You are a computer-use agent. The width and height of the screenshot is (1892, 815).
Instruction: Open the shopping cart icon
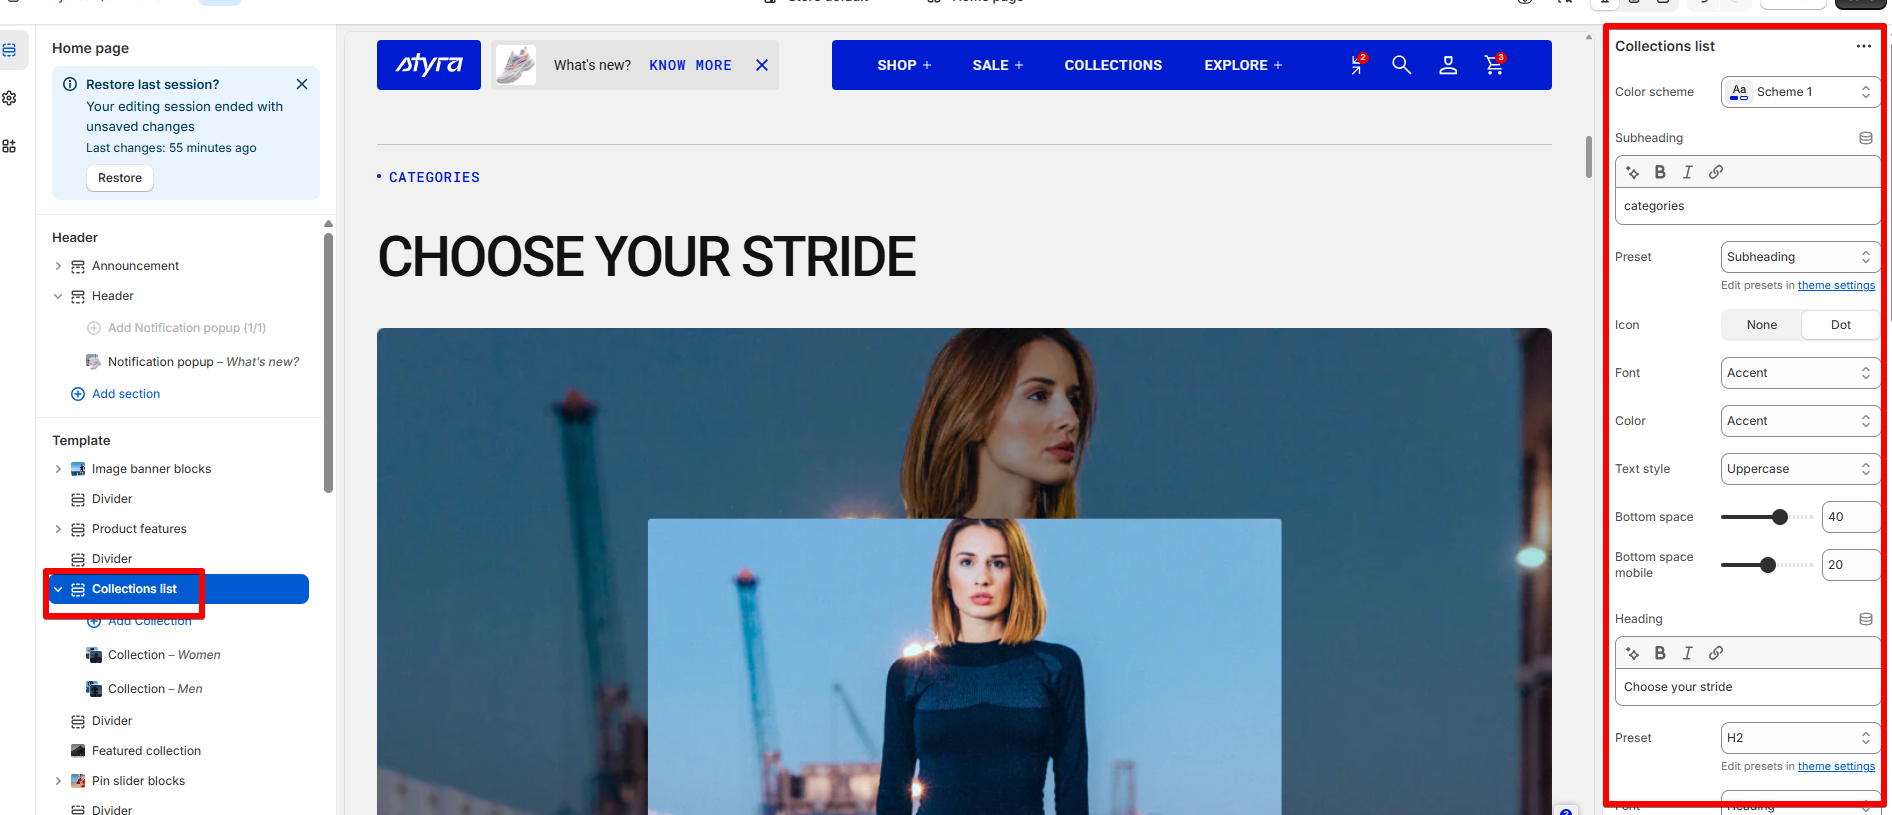[1494, 65]
